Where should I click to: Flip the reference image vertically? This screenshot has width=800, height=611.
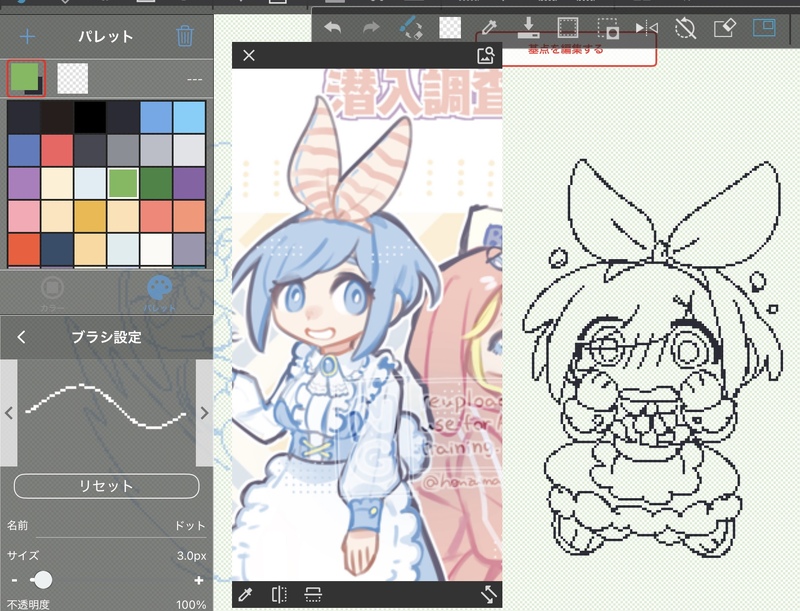pyautogui.click(x=313, y=594)
